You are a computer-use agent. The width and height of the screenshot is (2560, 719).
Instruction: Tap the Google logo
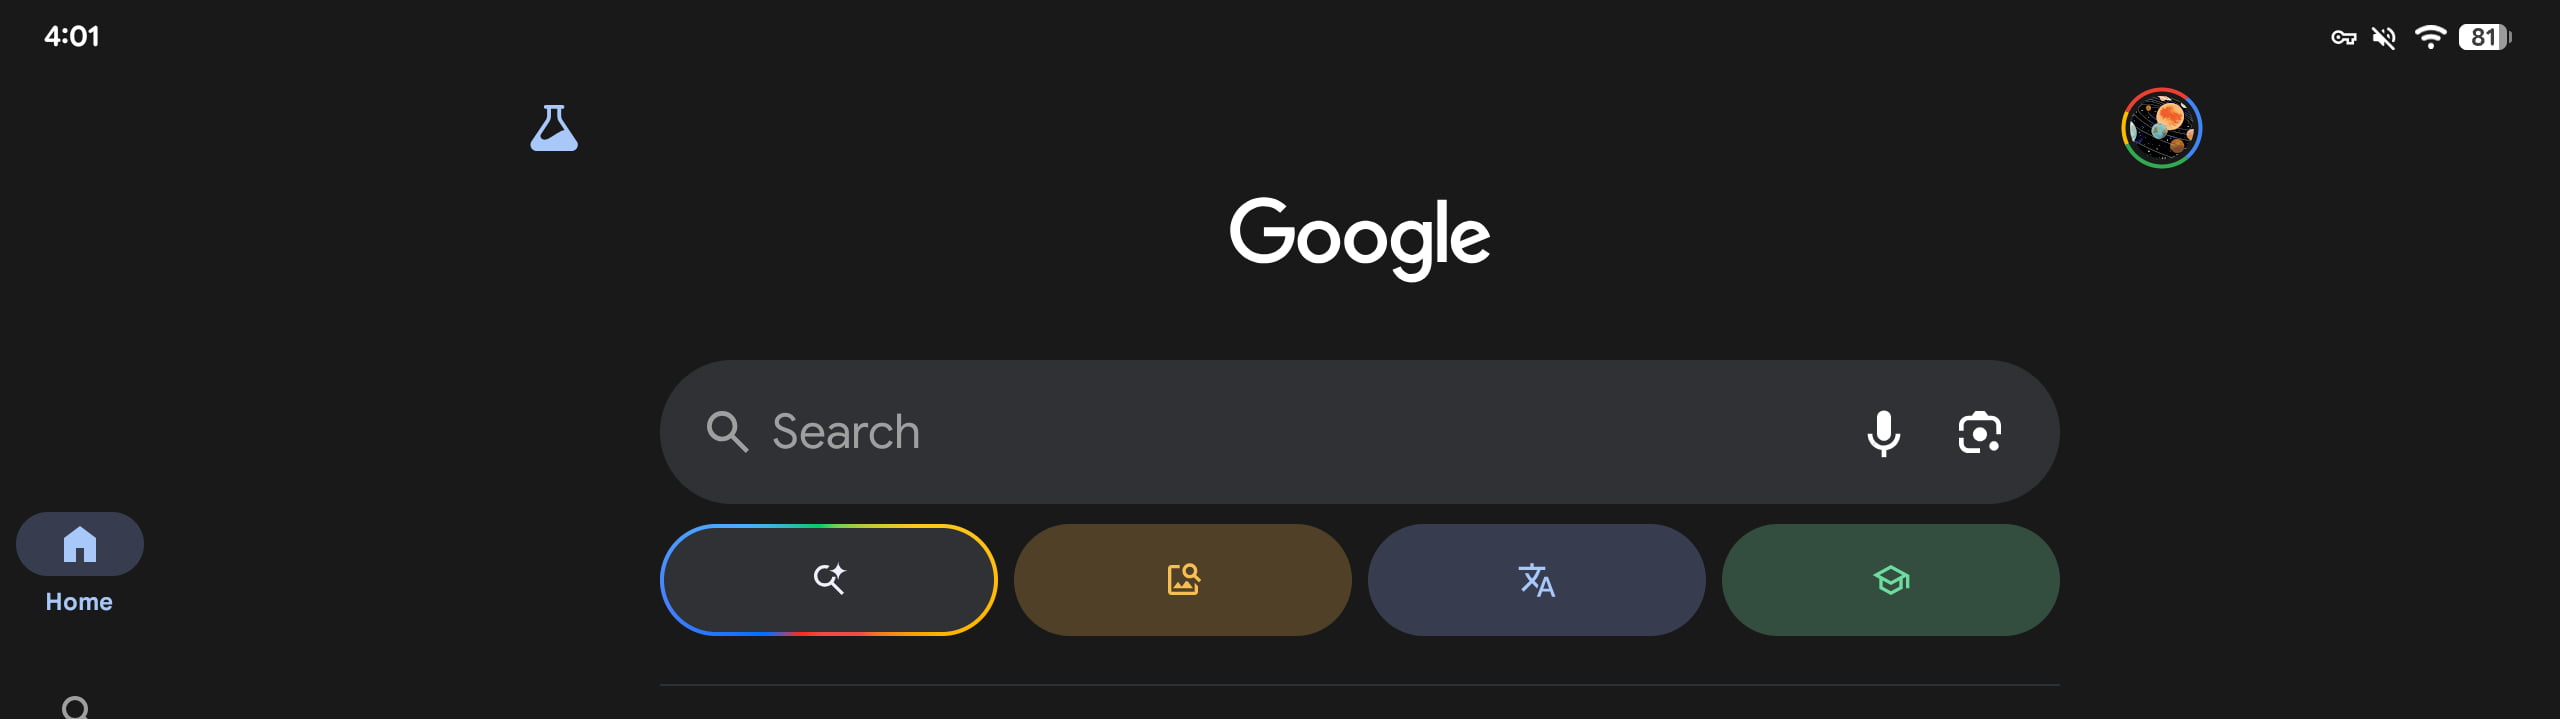click(1359, 237)
